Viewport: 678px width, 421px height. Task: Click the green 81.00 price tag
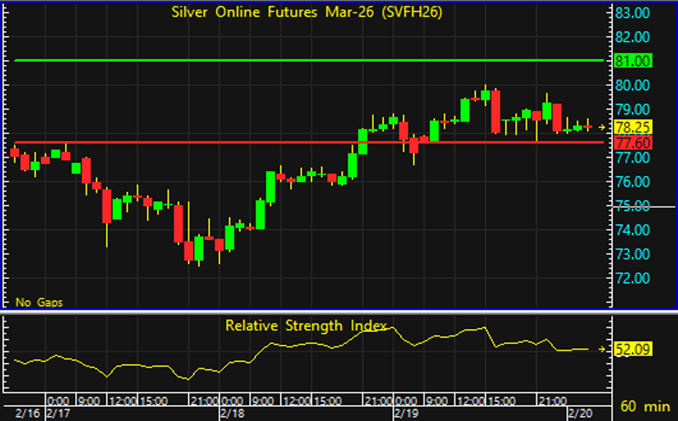[x=634, y=61]
